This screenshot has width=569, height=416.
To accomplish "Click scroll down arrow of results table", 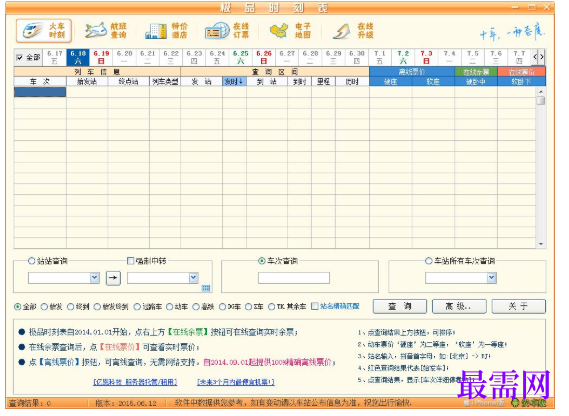I will pyautogui.click(x=541, y=244).
